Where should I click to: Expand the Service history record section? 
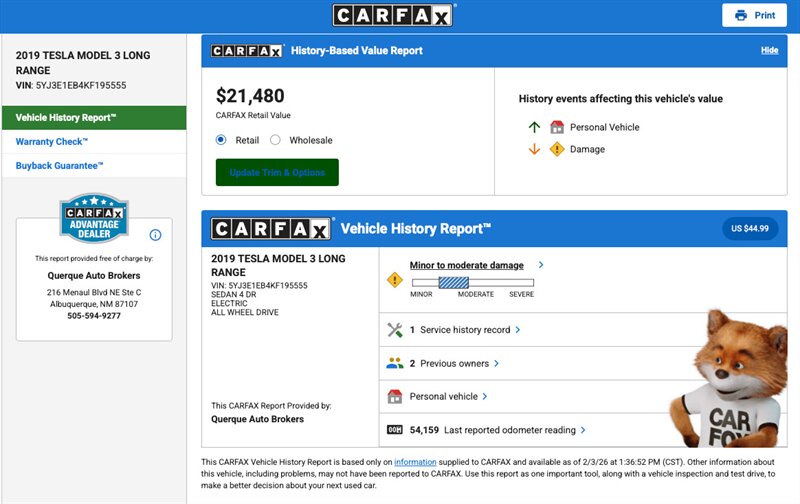tap(465, 330)
